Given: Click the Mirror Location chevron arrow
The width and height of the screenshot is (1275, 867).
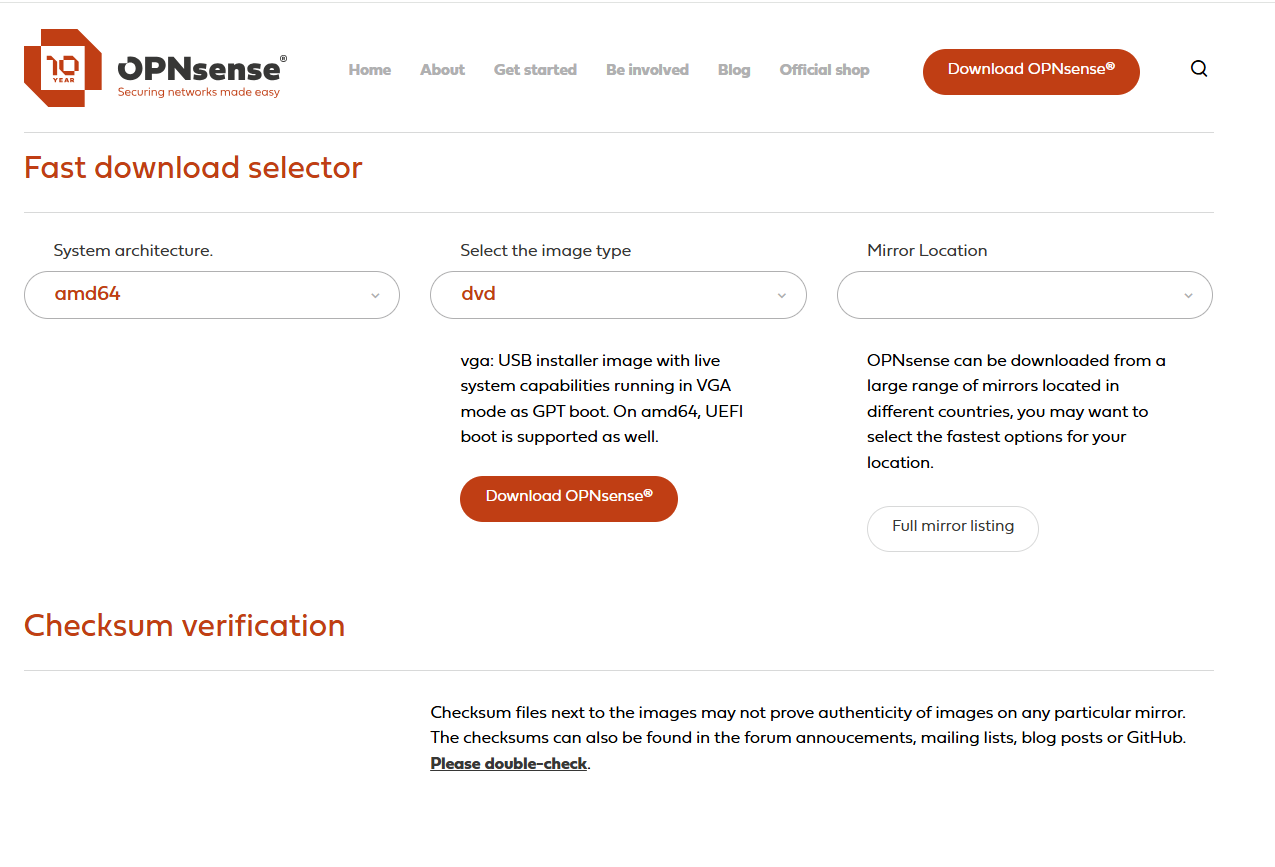Looking at the screenshot, I should coord(1188,295).
